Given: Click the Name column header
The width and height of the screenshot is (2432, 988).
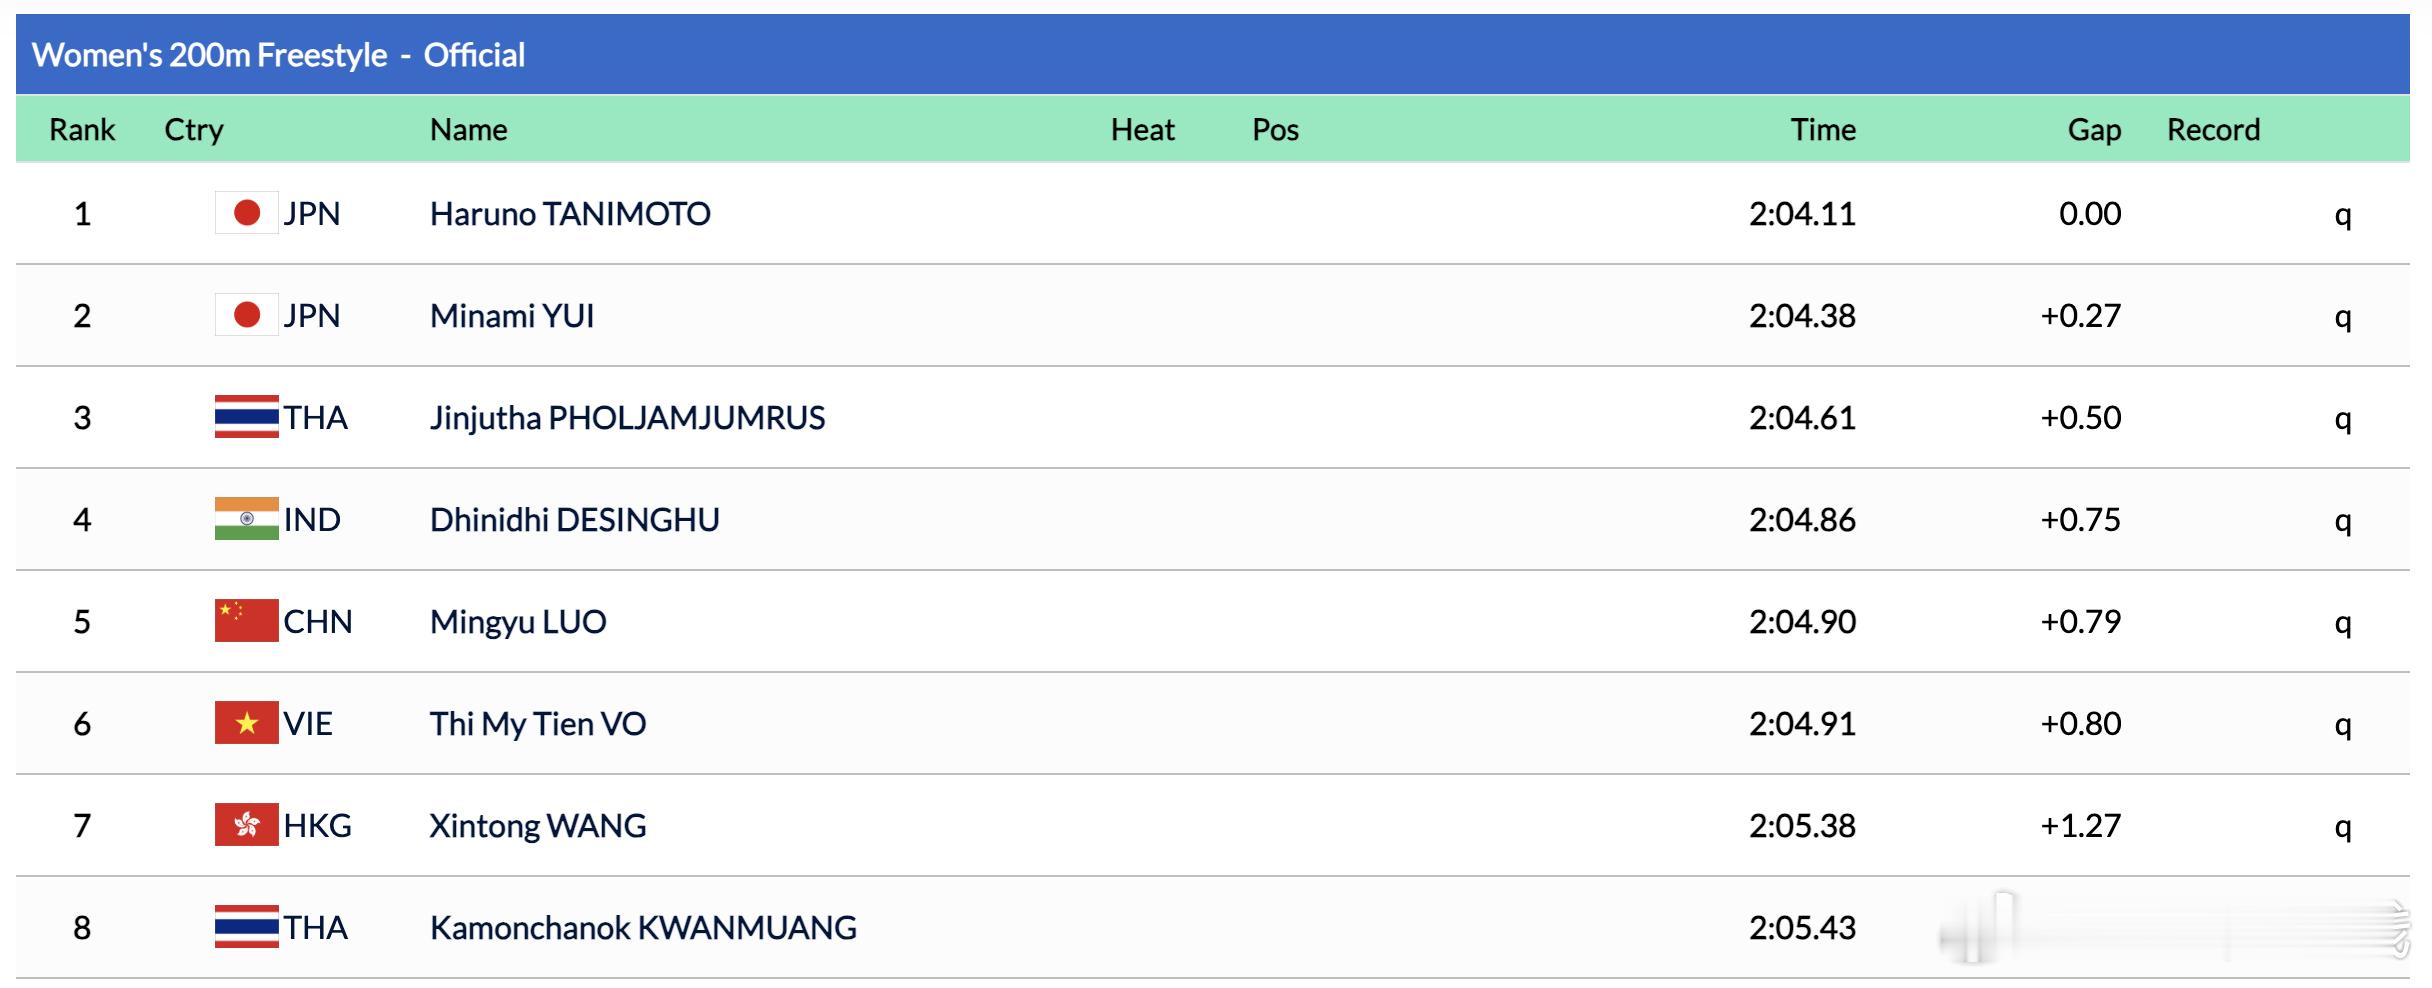Looking at the screenshot, I should pos(469,130).
